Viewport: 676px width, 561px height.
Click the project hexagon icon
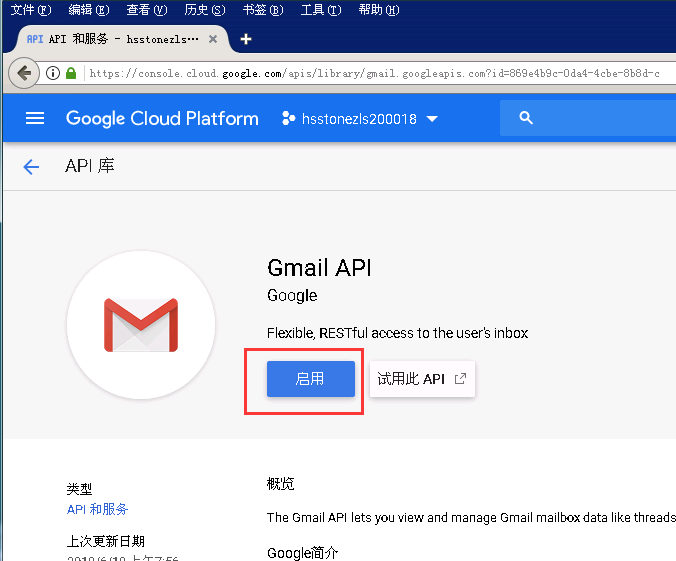click(x=288, y=118)
